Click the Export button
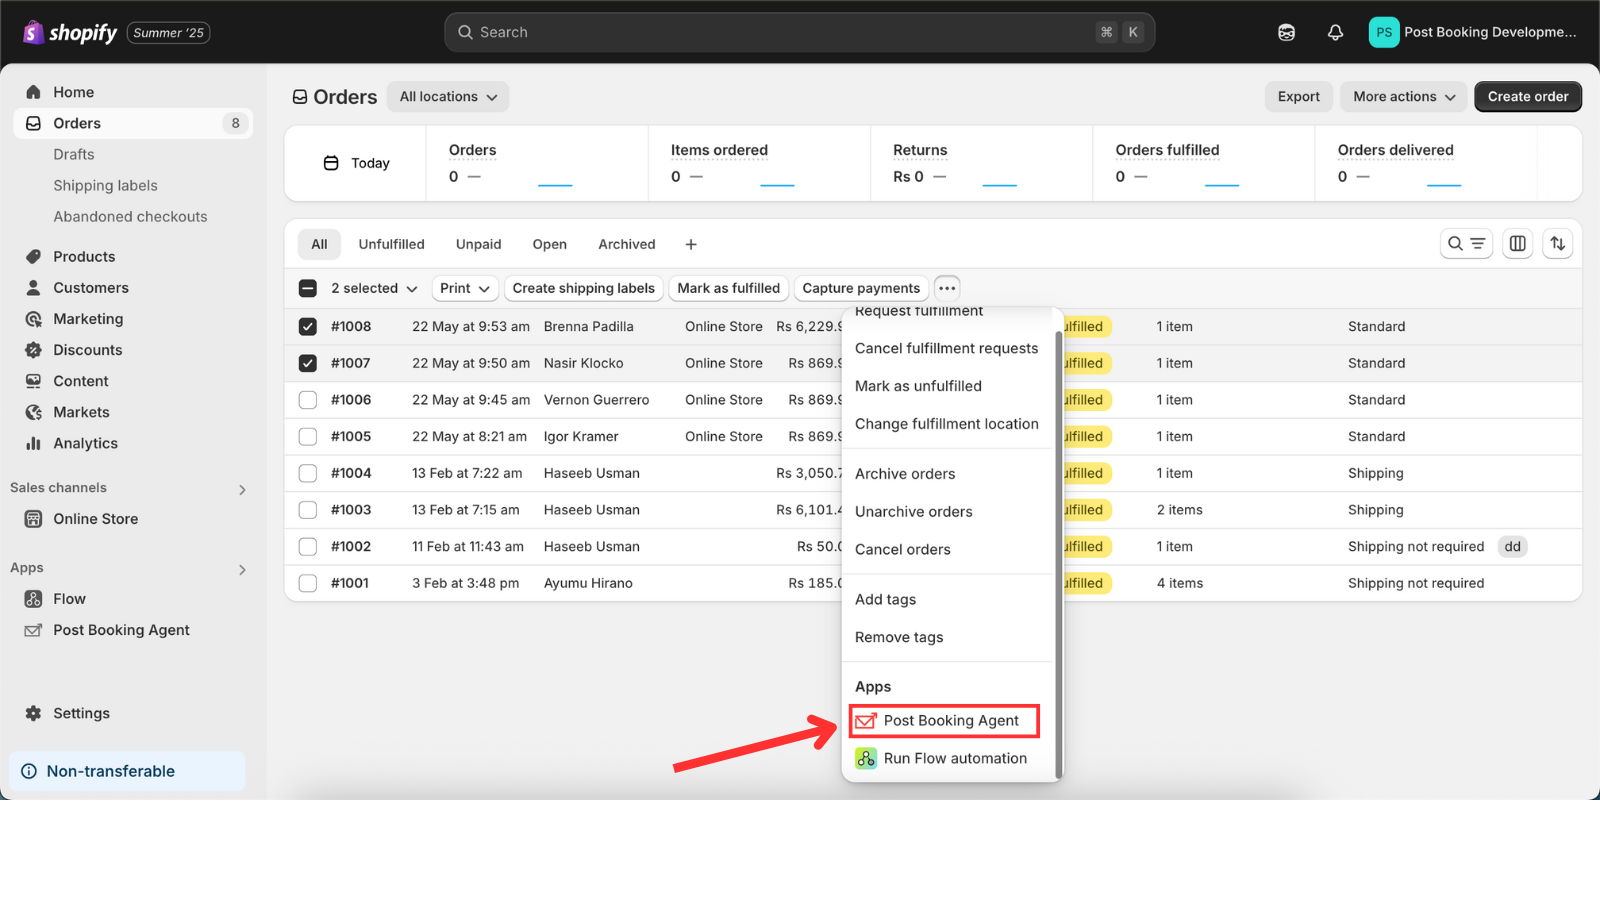Image resolution: width=1600 pixels, height=900 pixels. pos(1298,97)
